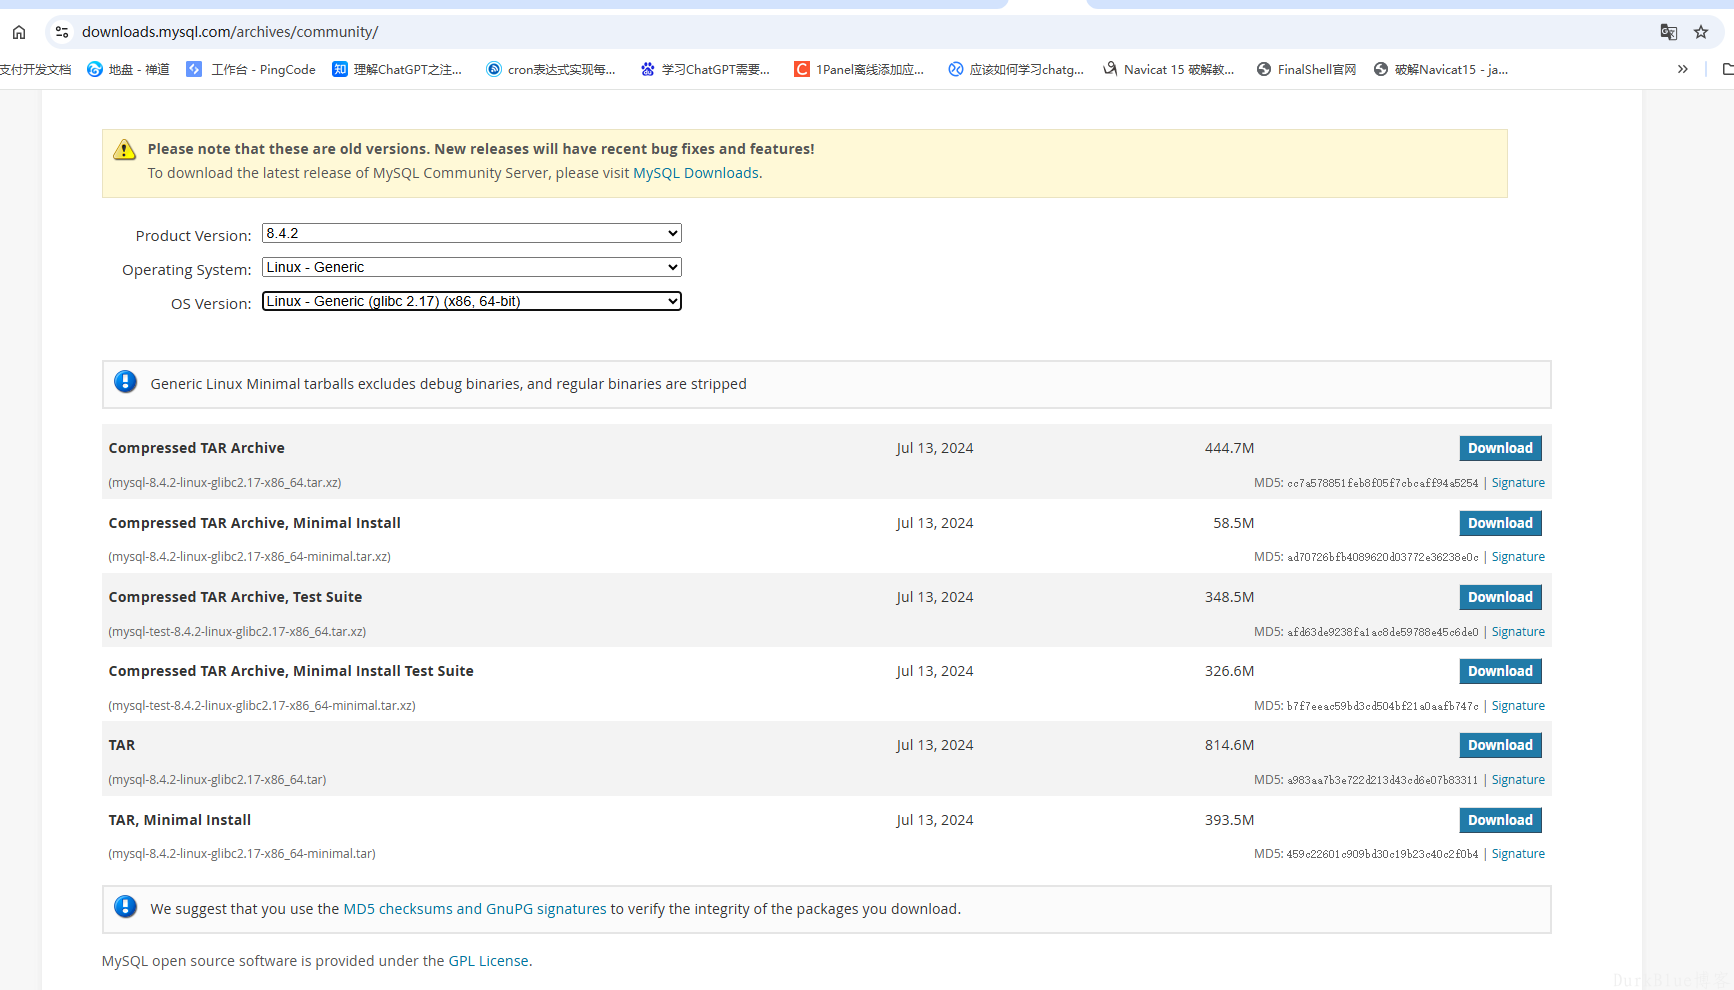
Task: Follow the MySQL Downloads link
Action: click(x=696, y=173)
